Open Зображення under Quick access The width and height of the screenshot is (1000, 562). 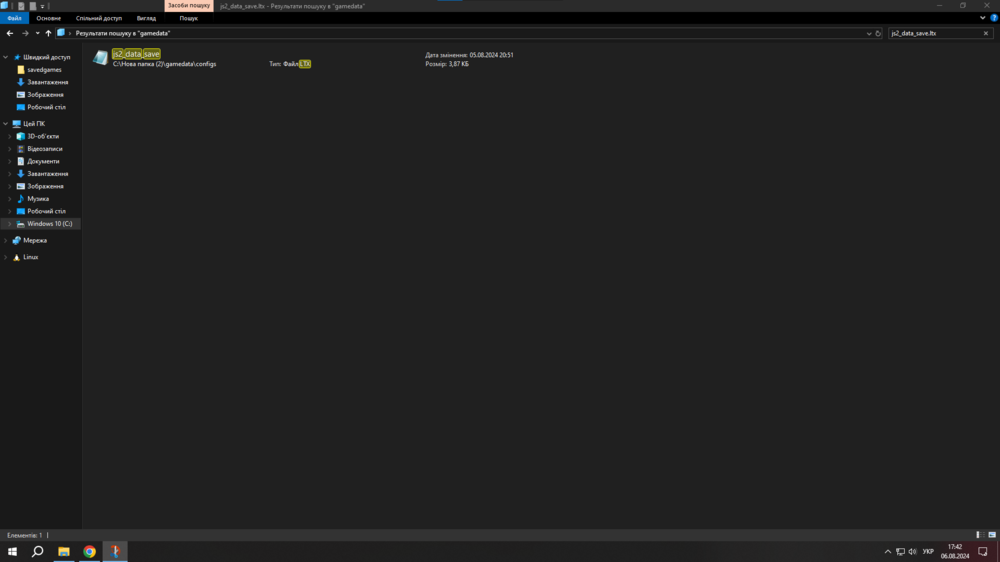tap(45, 94)
